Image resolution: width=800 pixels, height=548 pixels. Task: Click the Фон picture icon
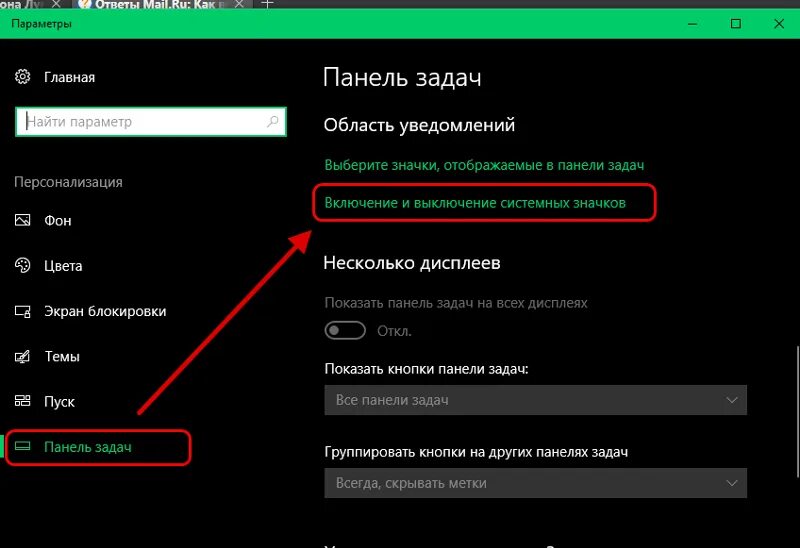coord(22,220)
